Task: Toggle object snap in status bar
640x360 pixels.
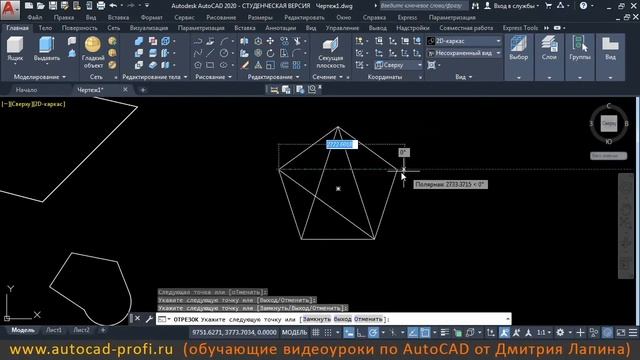Action: (x=425, y=333)
